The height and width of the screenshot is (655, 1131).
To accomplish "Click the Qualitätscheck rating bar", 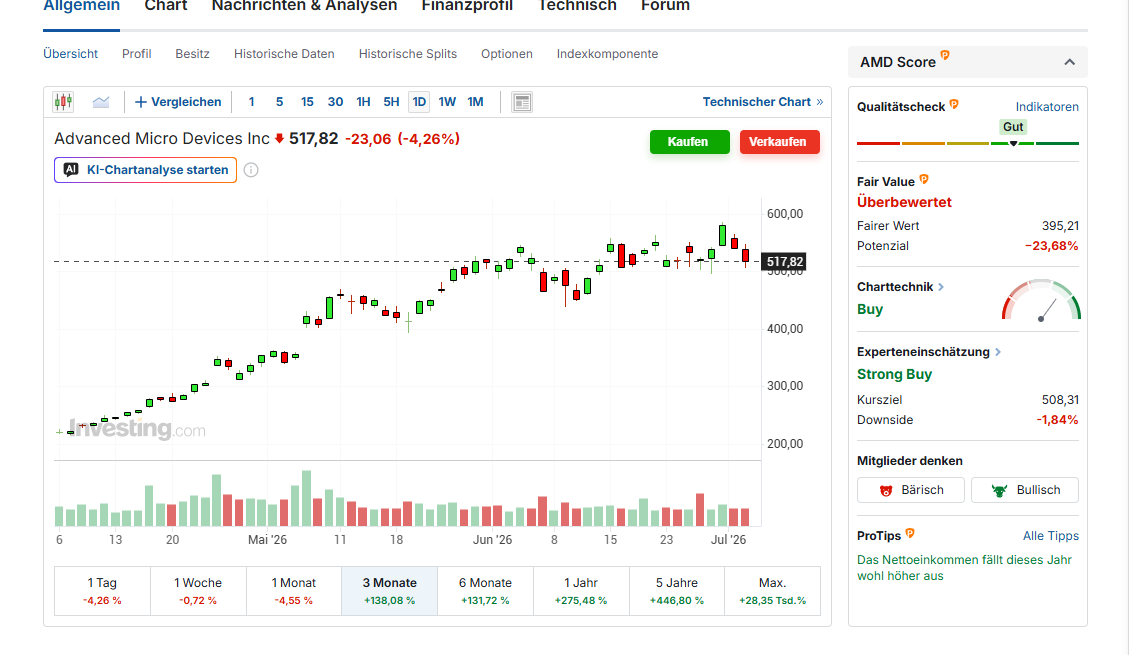I will 968,144.
